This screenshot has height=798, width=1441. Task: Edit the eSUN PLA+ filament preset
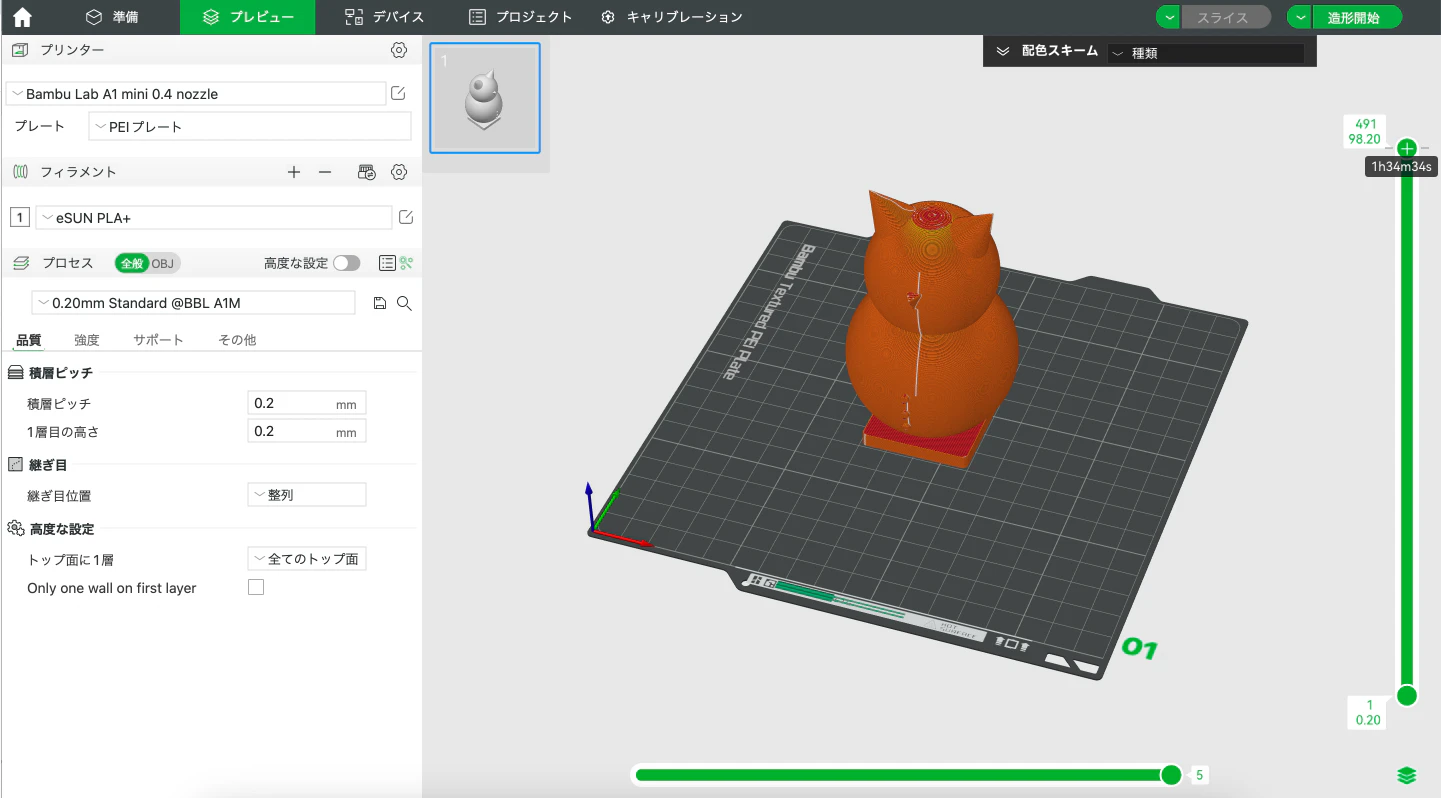[406, 217]
